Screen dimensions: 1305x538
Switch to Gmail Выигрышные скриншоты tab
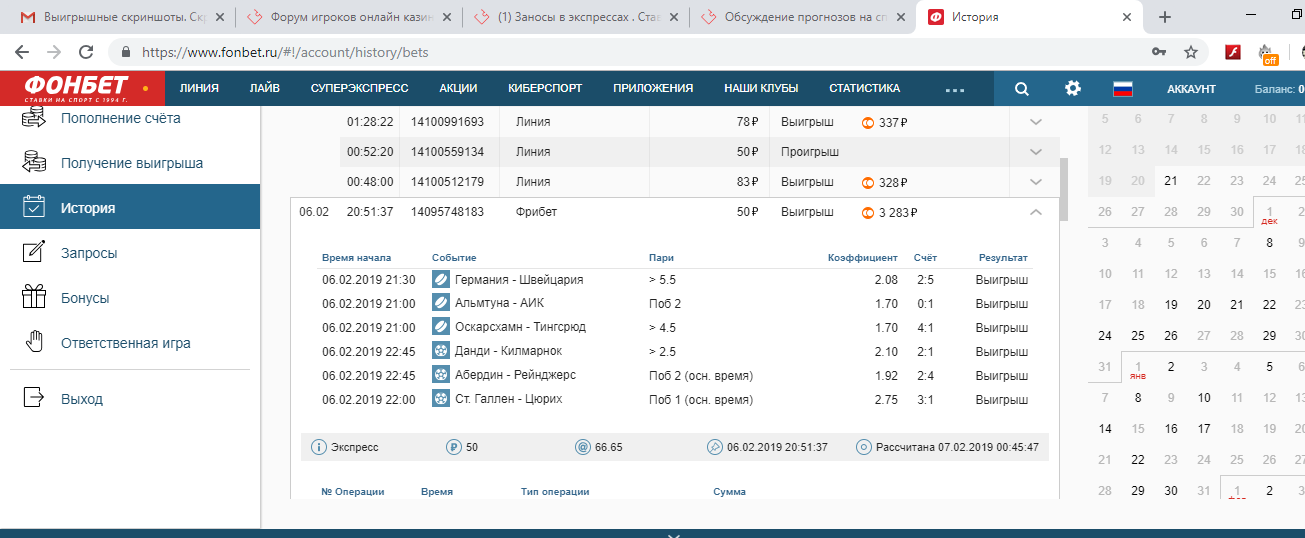(115, 17)
